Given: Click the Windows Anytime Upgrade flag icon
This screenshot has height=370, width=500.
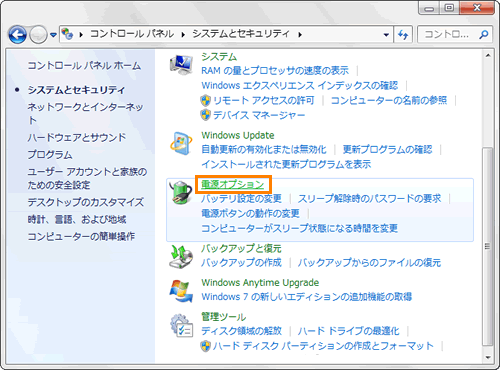Looking at the screenshot, I should tap(181, 291).
